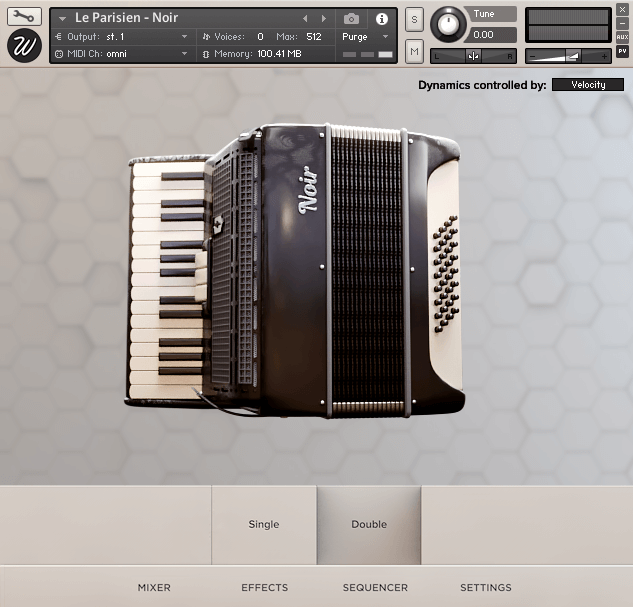The height and width of the screenshot is (607, 633).
Task: Click the memory chip icon
Action: pos(206,54)
